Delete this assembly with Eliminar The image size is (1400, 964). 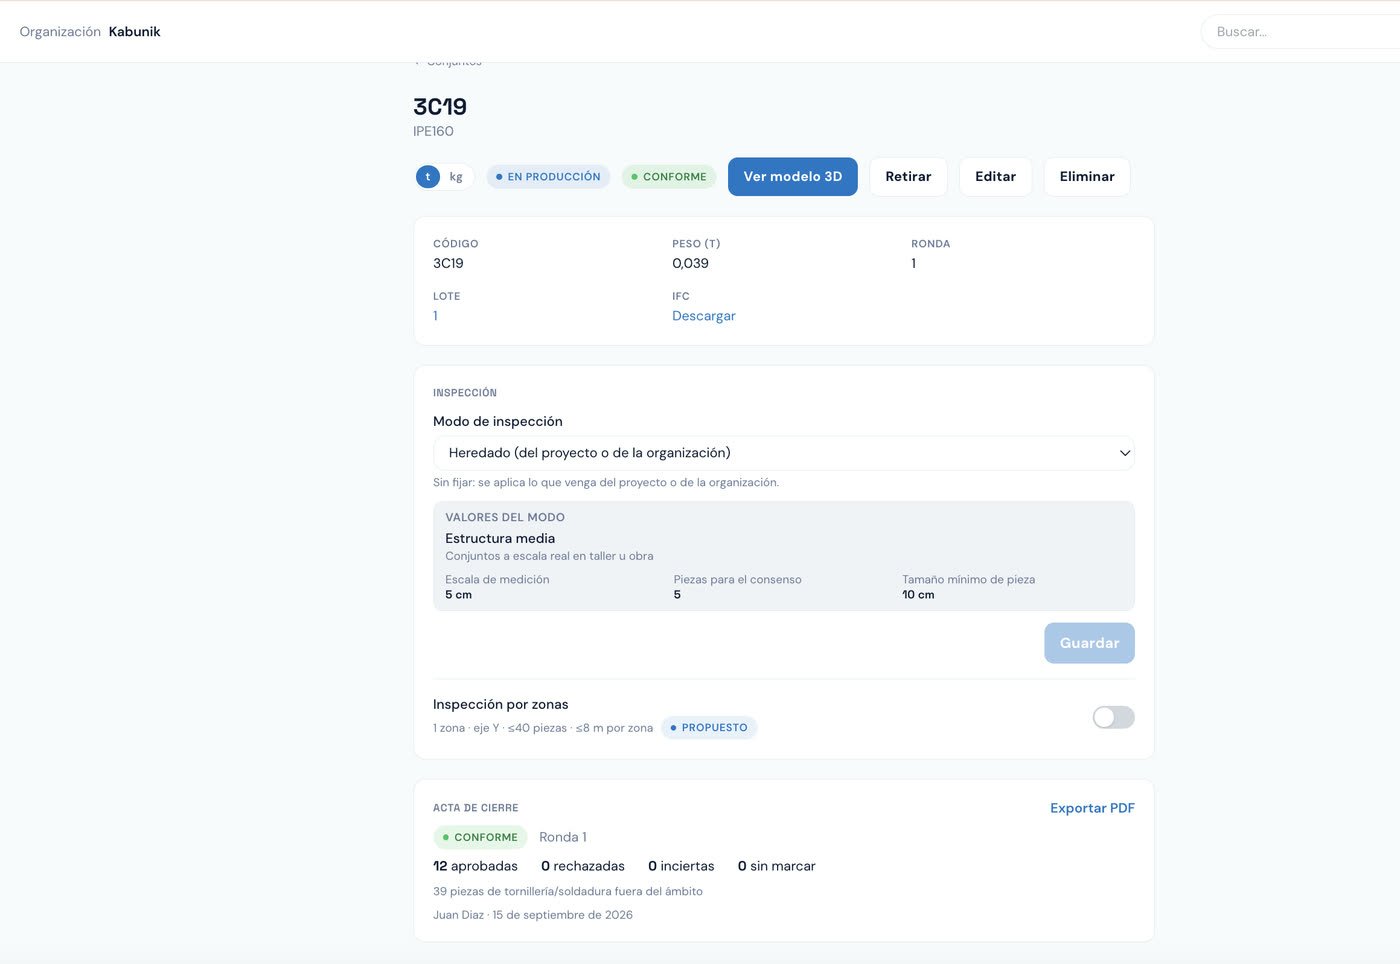pyautogui.click(x=1087, y=177)
